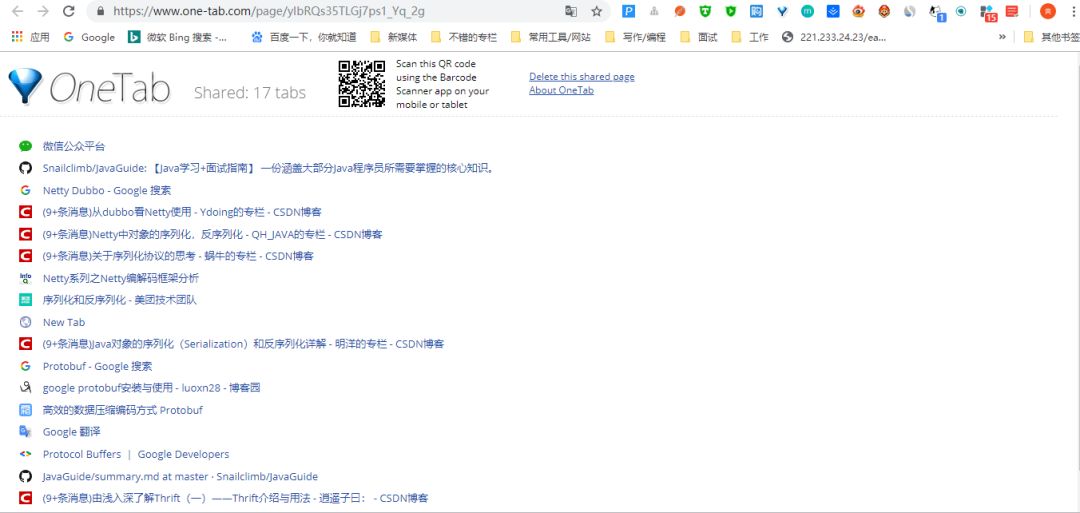Click the Mario face extension icon
The image size is (1080, 513).
[884, 11]
